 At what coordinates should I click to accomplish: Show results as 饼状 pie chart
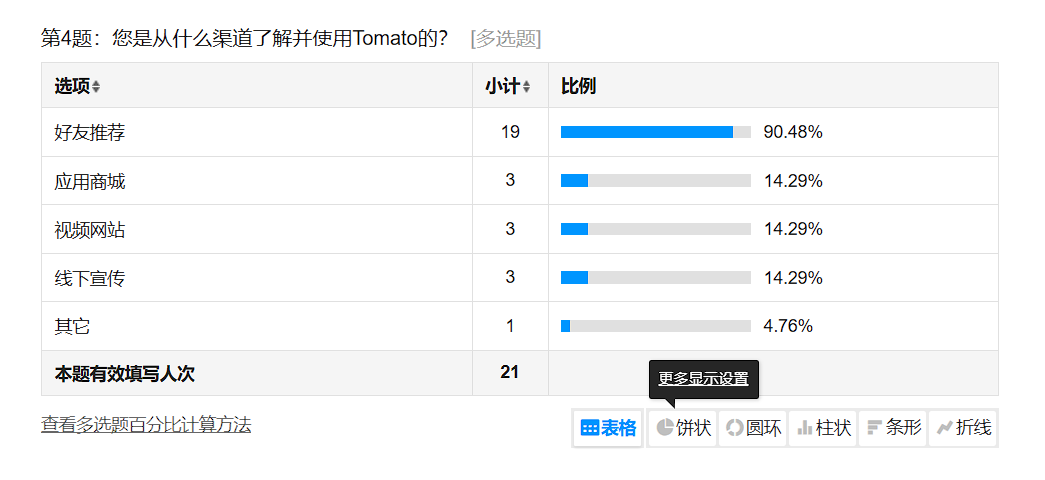coord(683,428)
